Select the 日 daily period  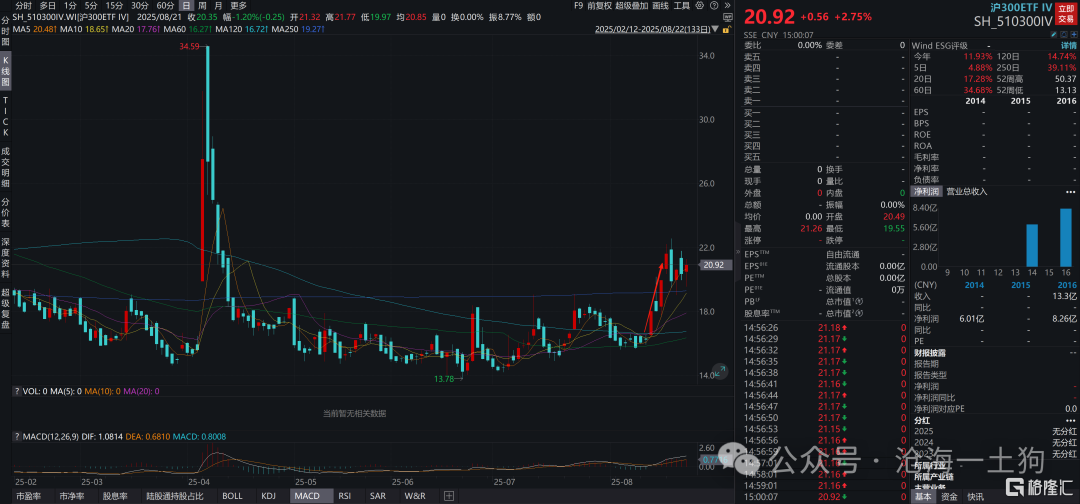tap(185, 6)
